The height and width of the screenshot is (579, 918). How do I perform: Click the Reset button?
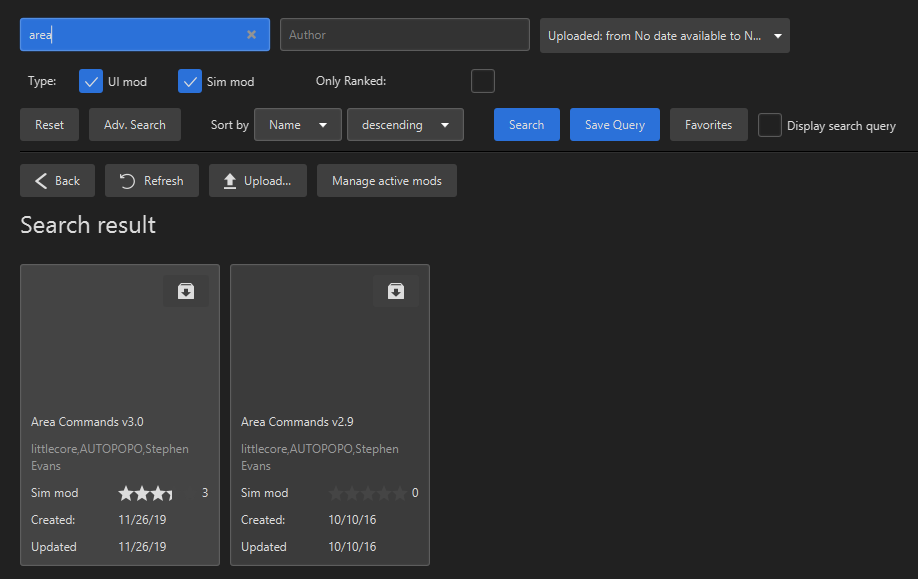pyautogui.click(x=49, y=125)
